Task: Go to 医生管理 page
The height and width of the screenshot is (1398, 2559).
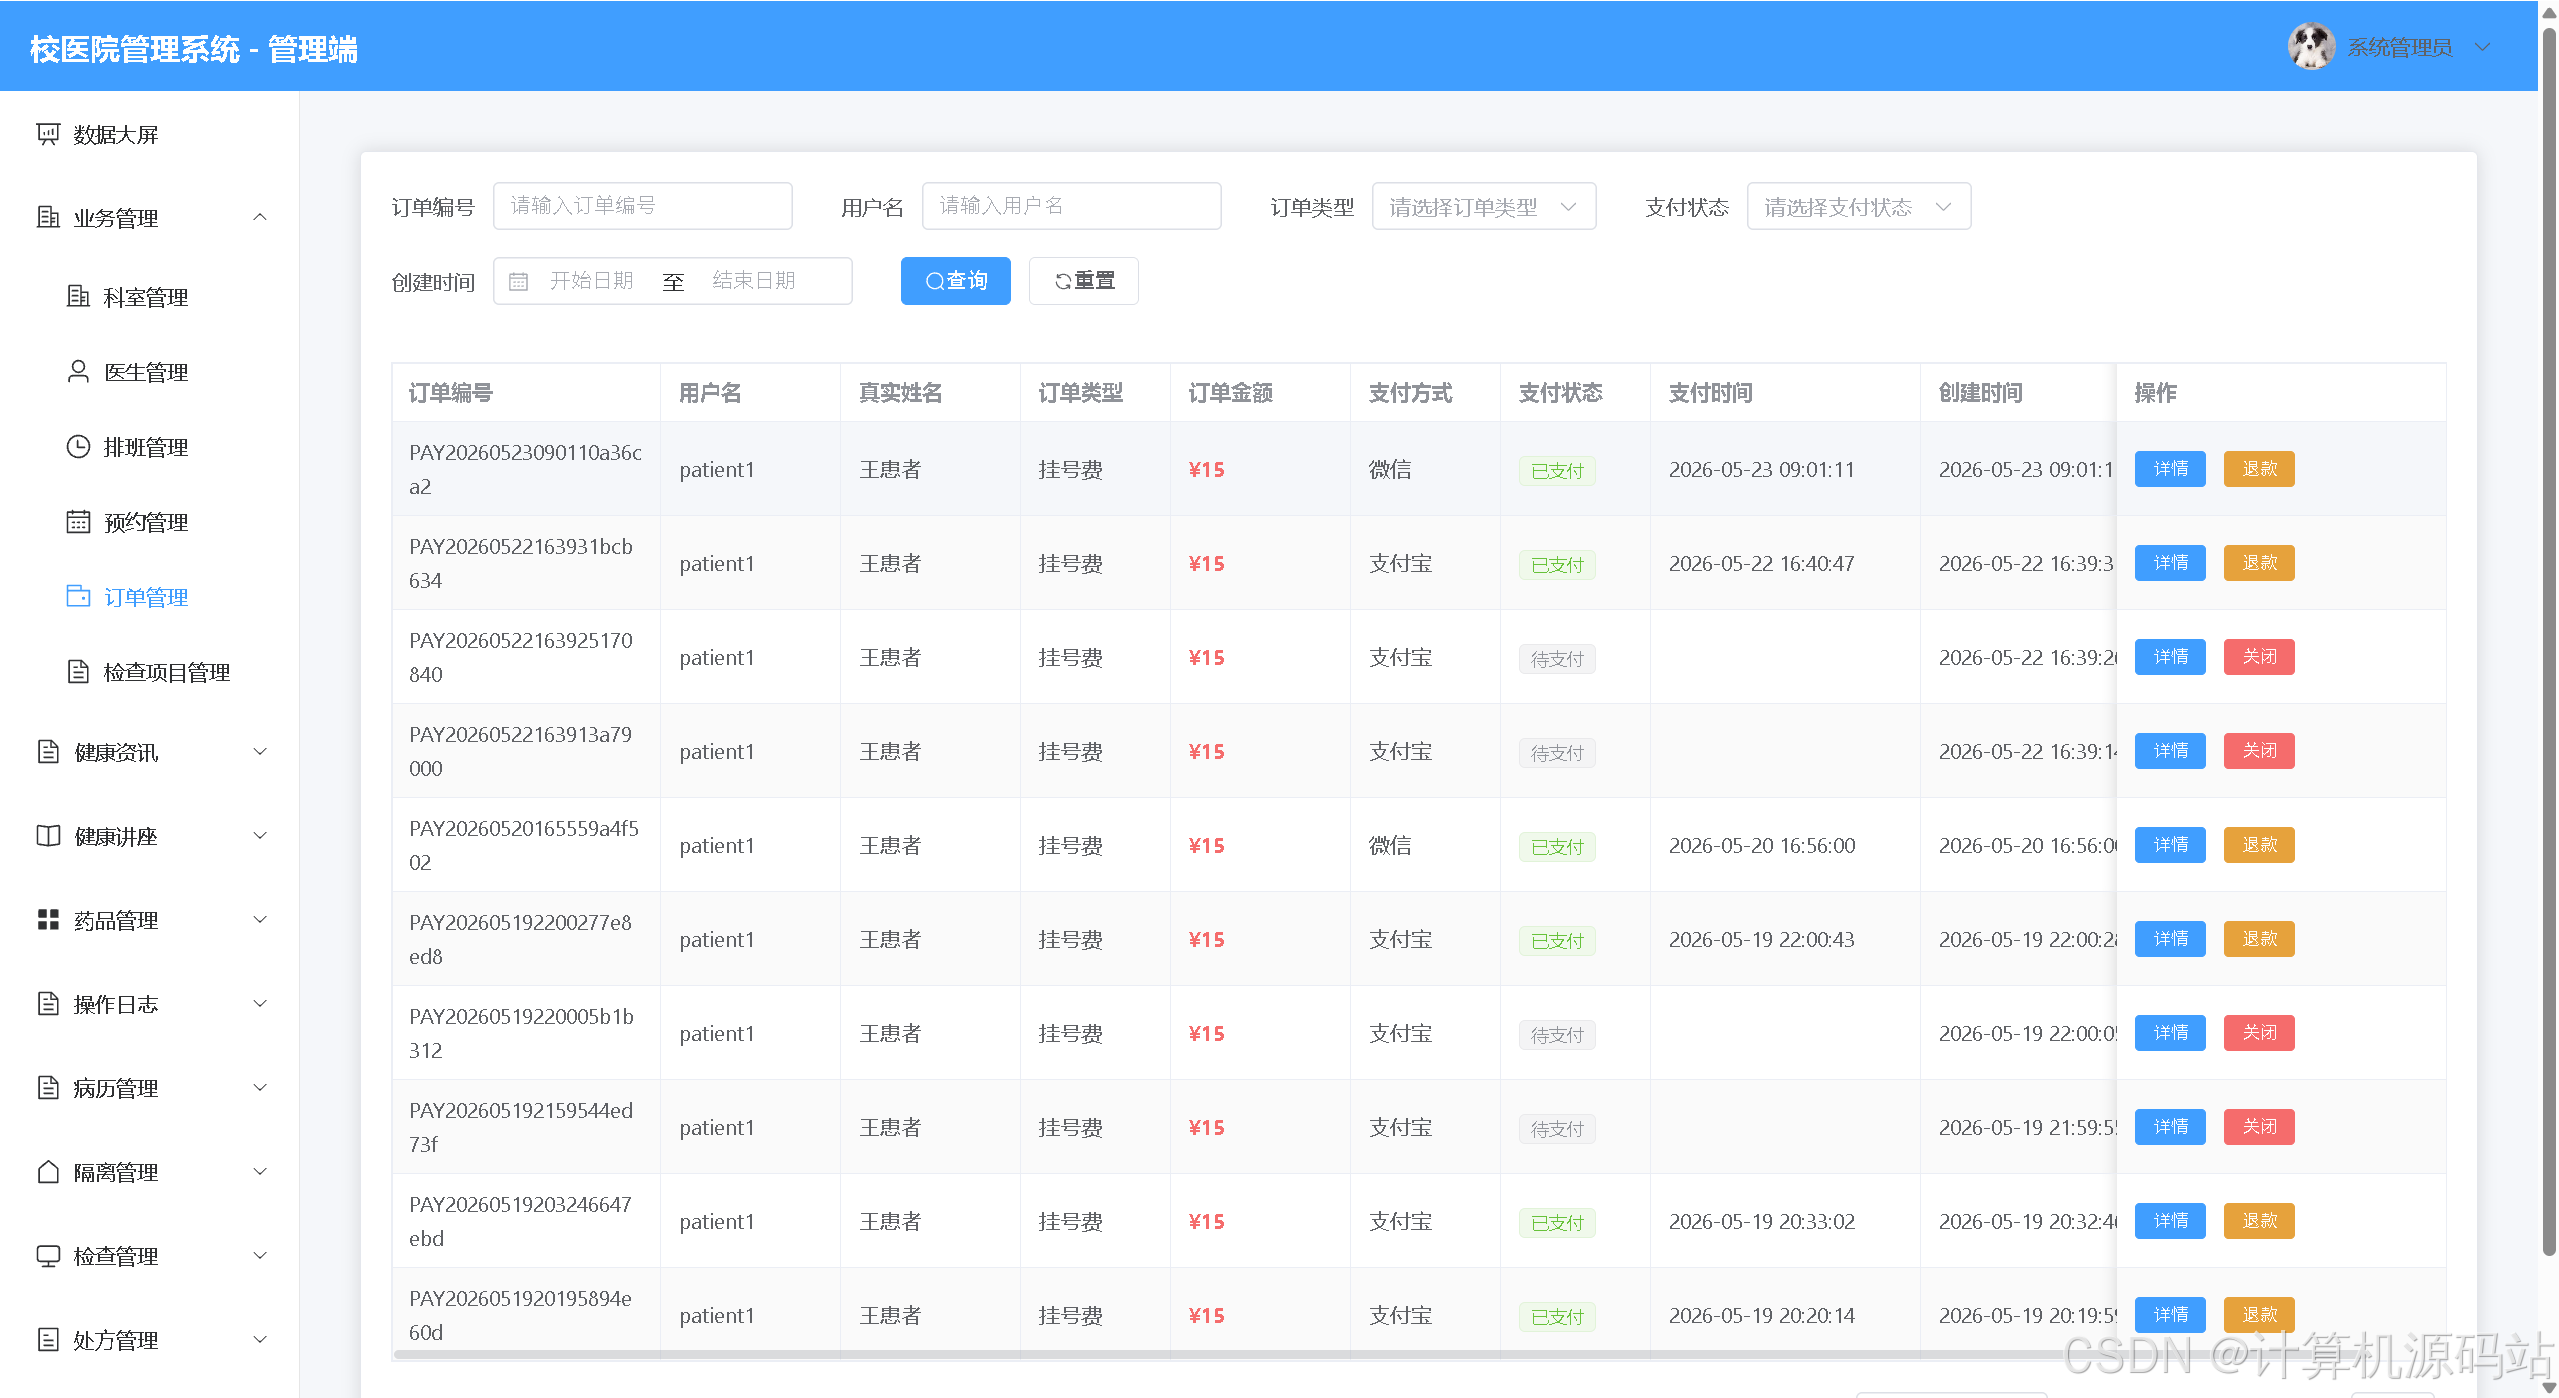Action: click(x=150, y=371)
